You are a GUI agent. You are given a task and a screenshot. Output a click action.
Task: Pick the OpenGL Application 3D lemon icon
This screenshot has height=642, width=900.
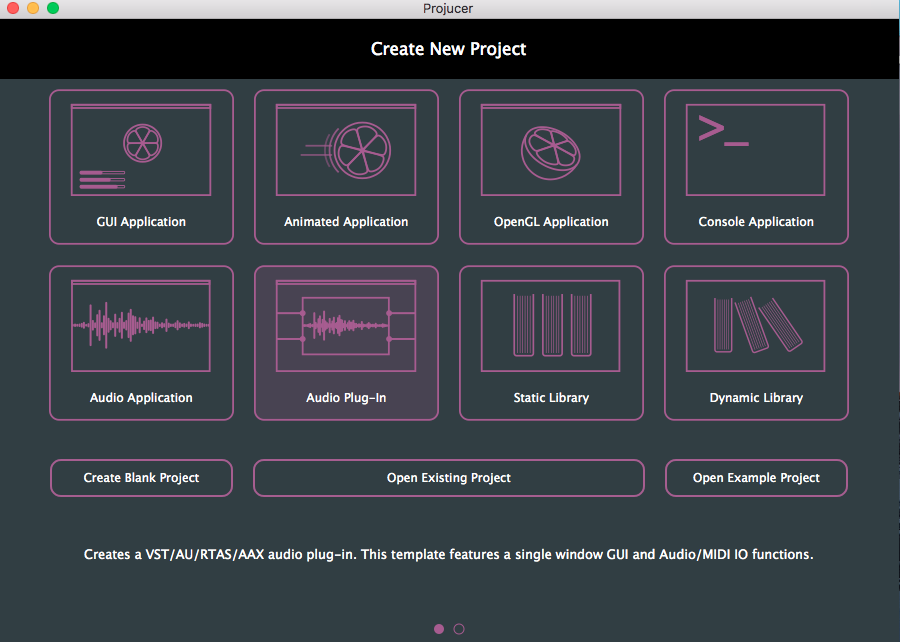pos(551,150)
